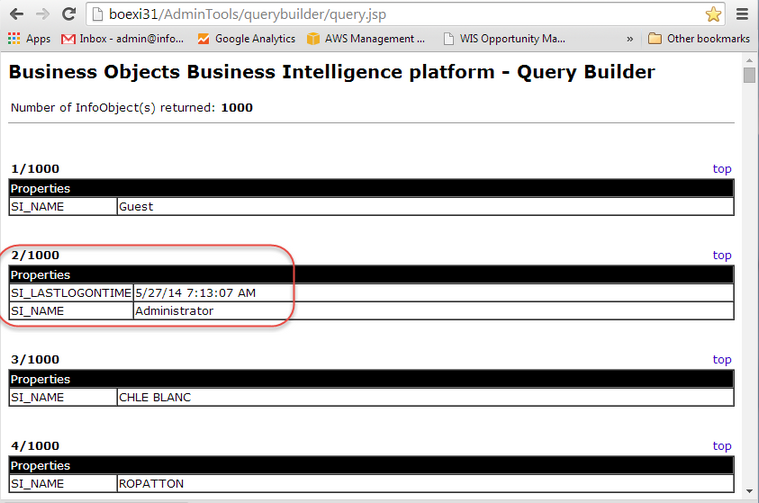Screen dimensions: 759x503
Task: Click the scrollbar up arrow
Action: coord(749,60)
